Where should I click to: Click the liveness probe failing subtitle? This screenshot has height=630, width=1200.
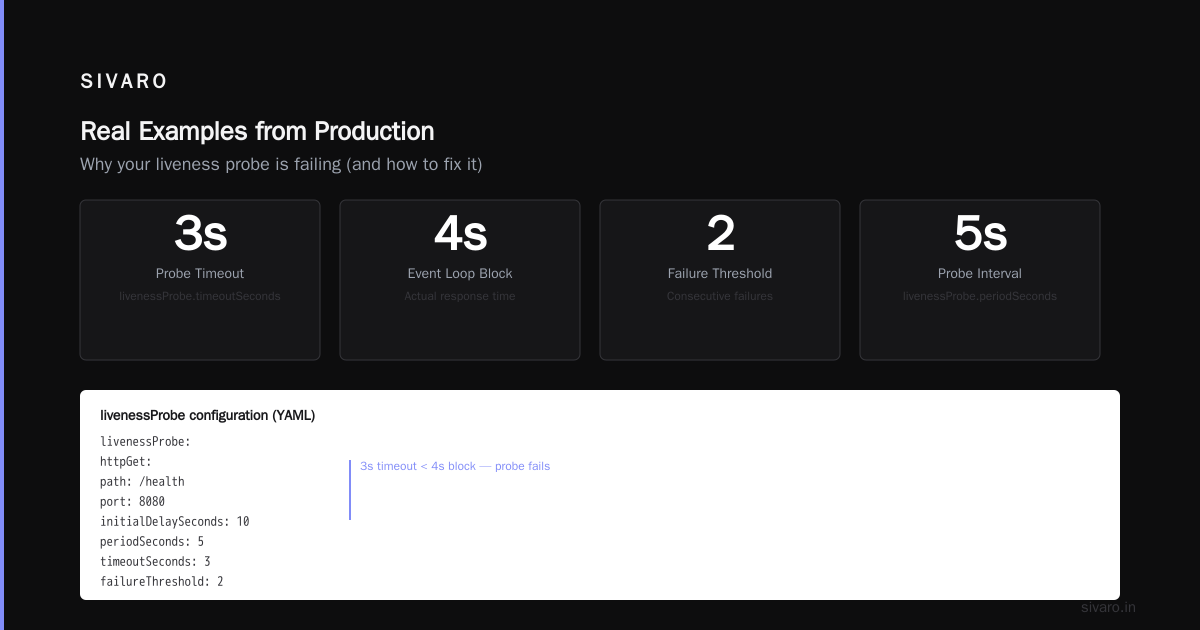click(x=281, y=164)
